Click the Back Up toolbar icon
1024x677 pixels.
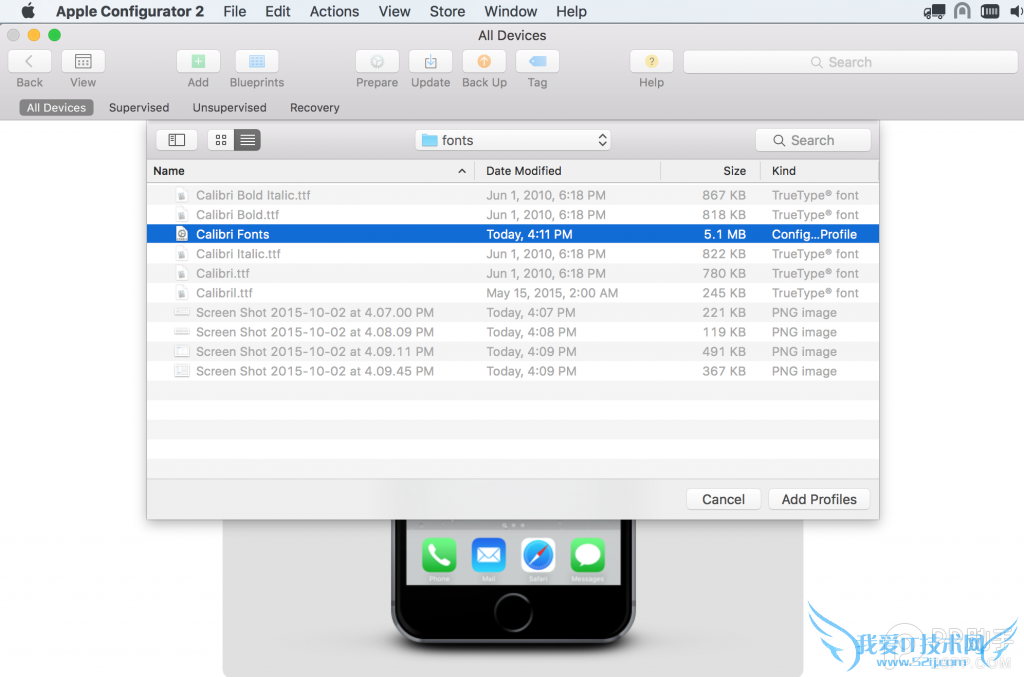pos(484,62)
